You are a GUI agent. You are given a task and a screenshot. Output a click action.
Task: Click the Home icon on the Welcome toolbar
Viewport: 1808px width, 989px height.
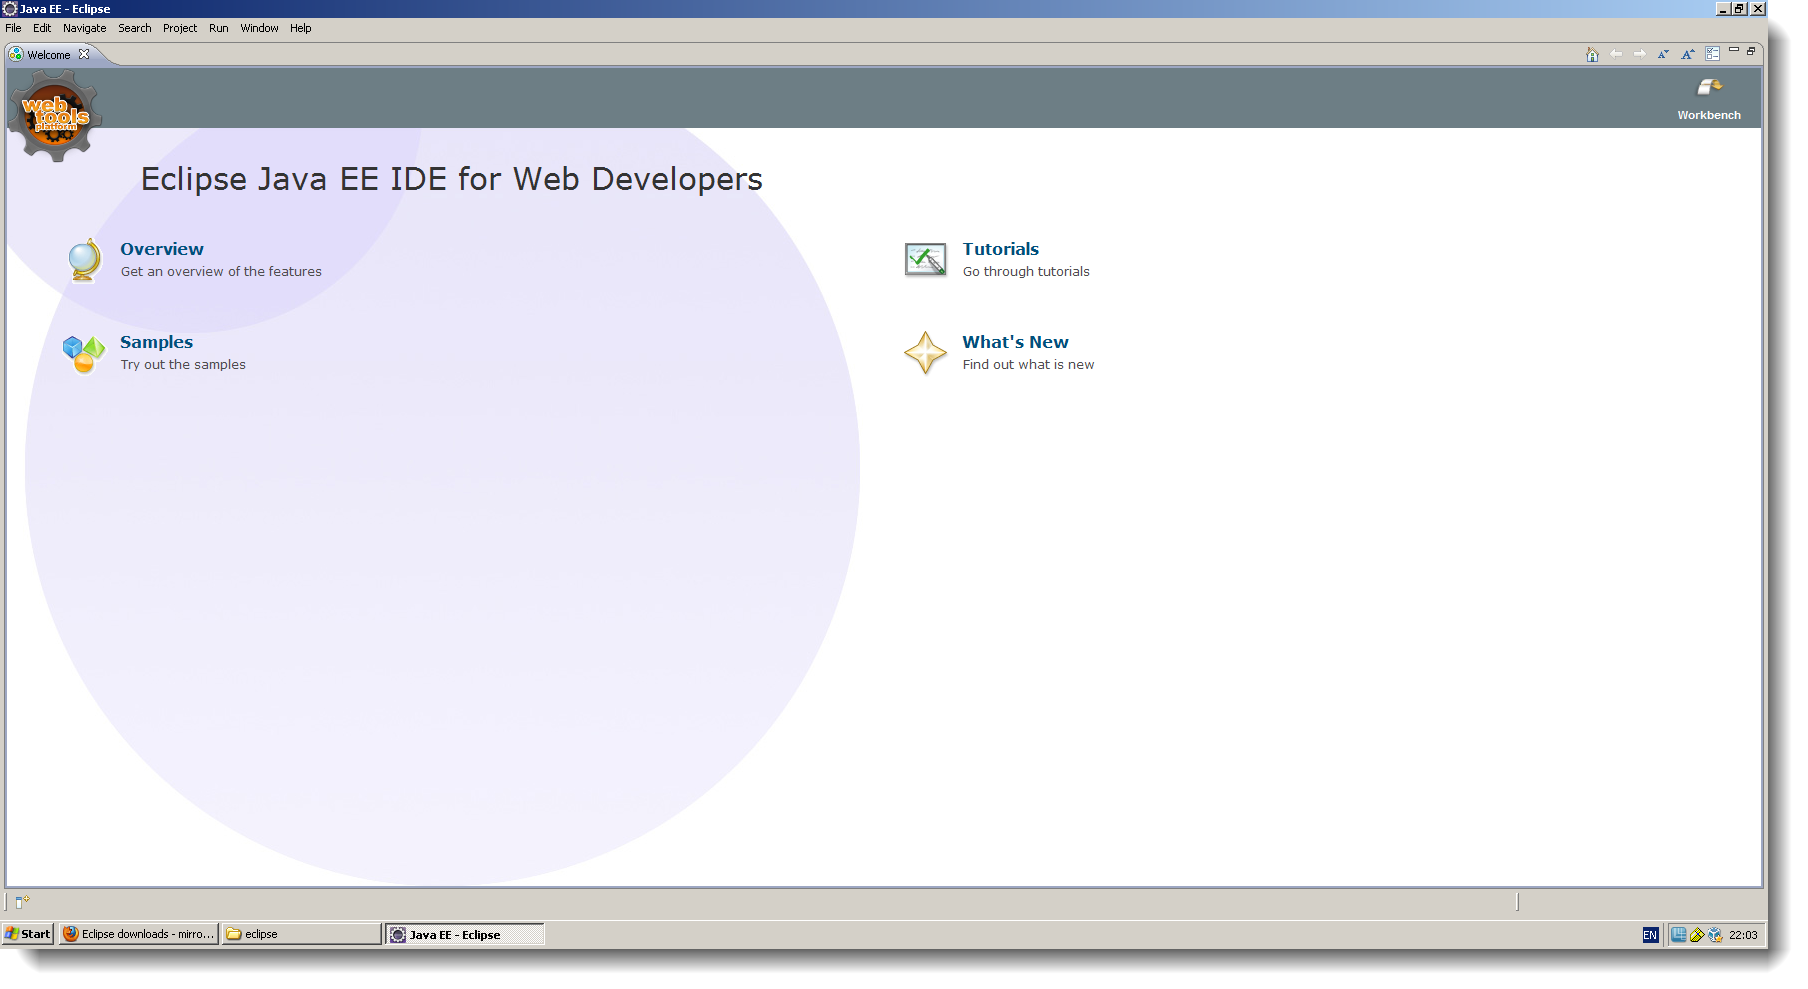coord(1591,54)
